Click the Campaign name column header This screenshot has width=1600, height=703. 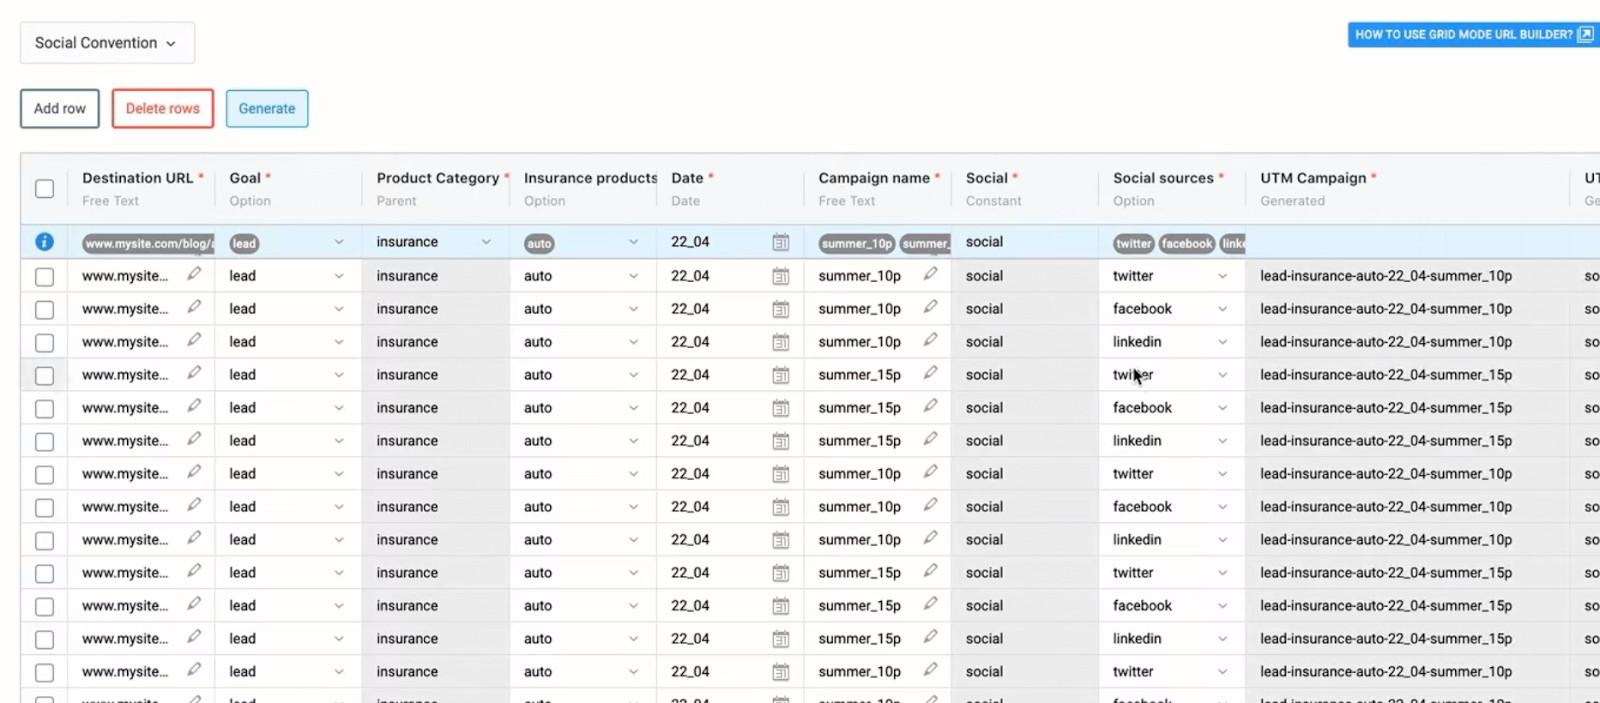pyautogui.click(x=877, y=188)
